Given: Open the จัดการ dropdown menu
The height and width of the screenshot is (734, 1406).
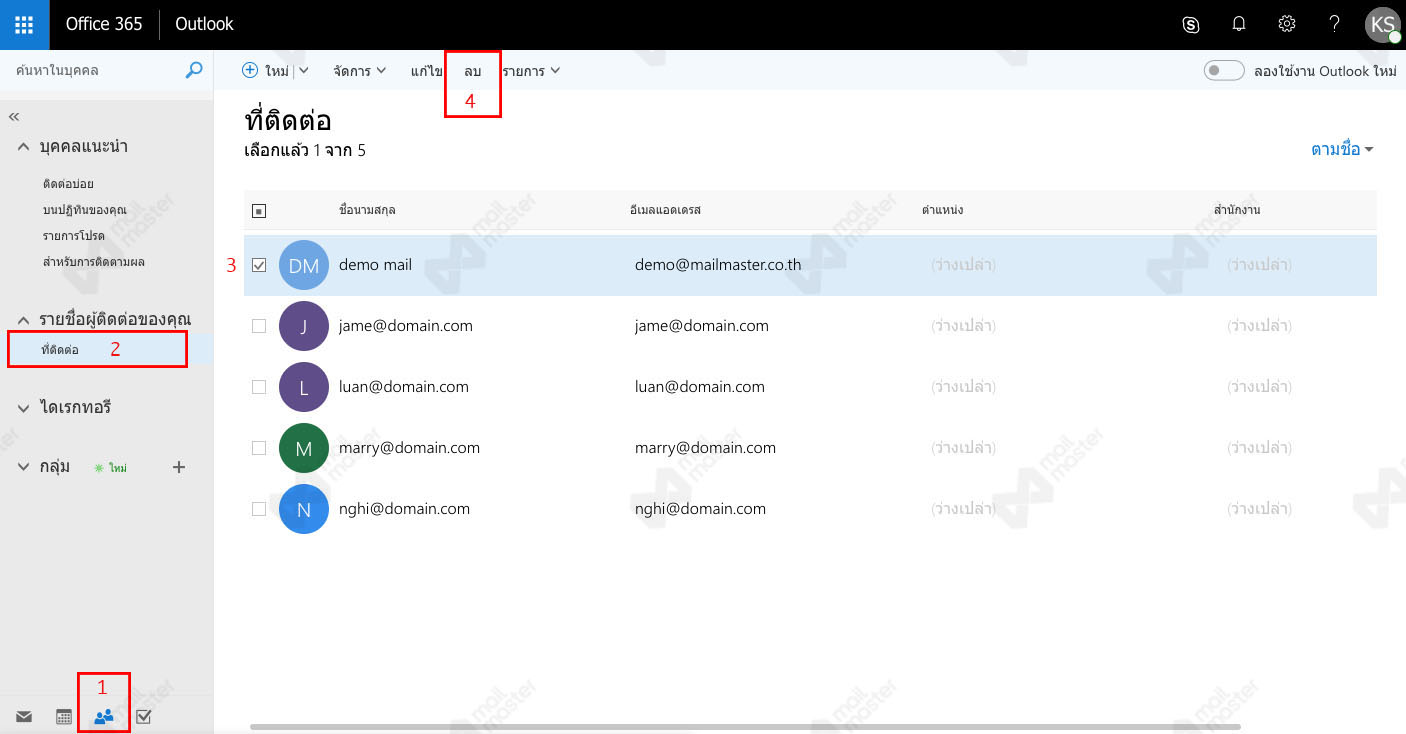Looking at the screenshot, I should (360, 71).
